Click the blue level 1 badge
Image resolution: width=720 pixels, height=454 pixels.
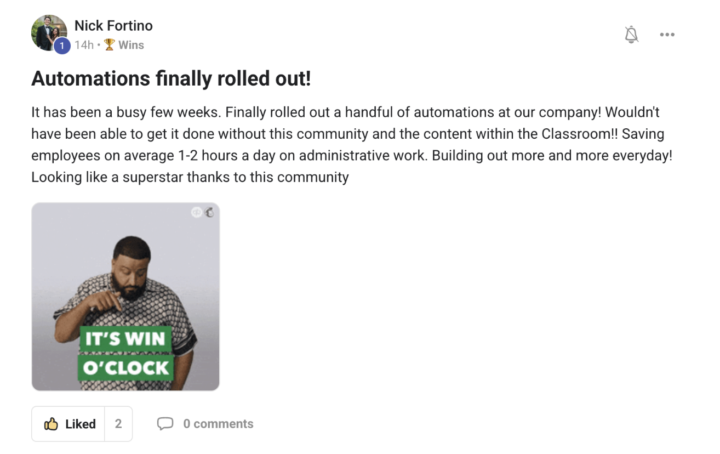click(x=62, y=45)
